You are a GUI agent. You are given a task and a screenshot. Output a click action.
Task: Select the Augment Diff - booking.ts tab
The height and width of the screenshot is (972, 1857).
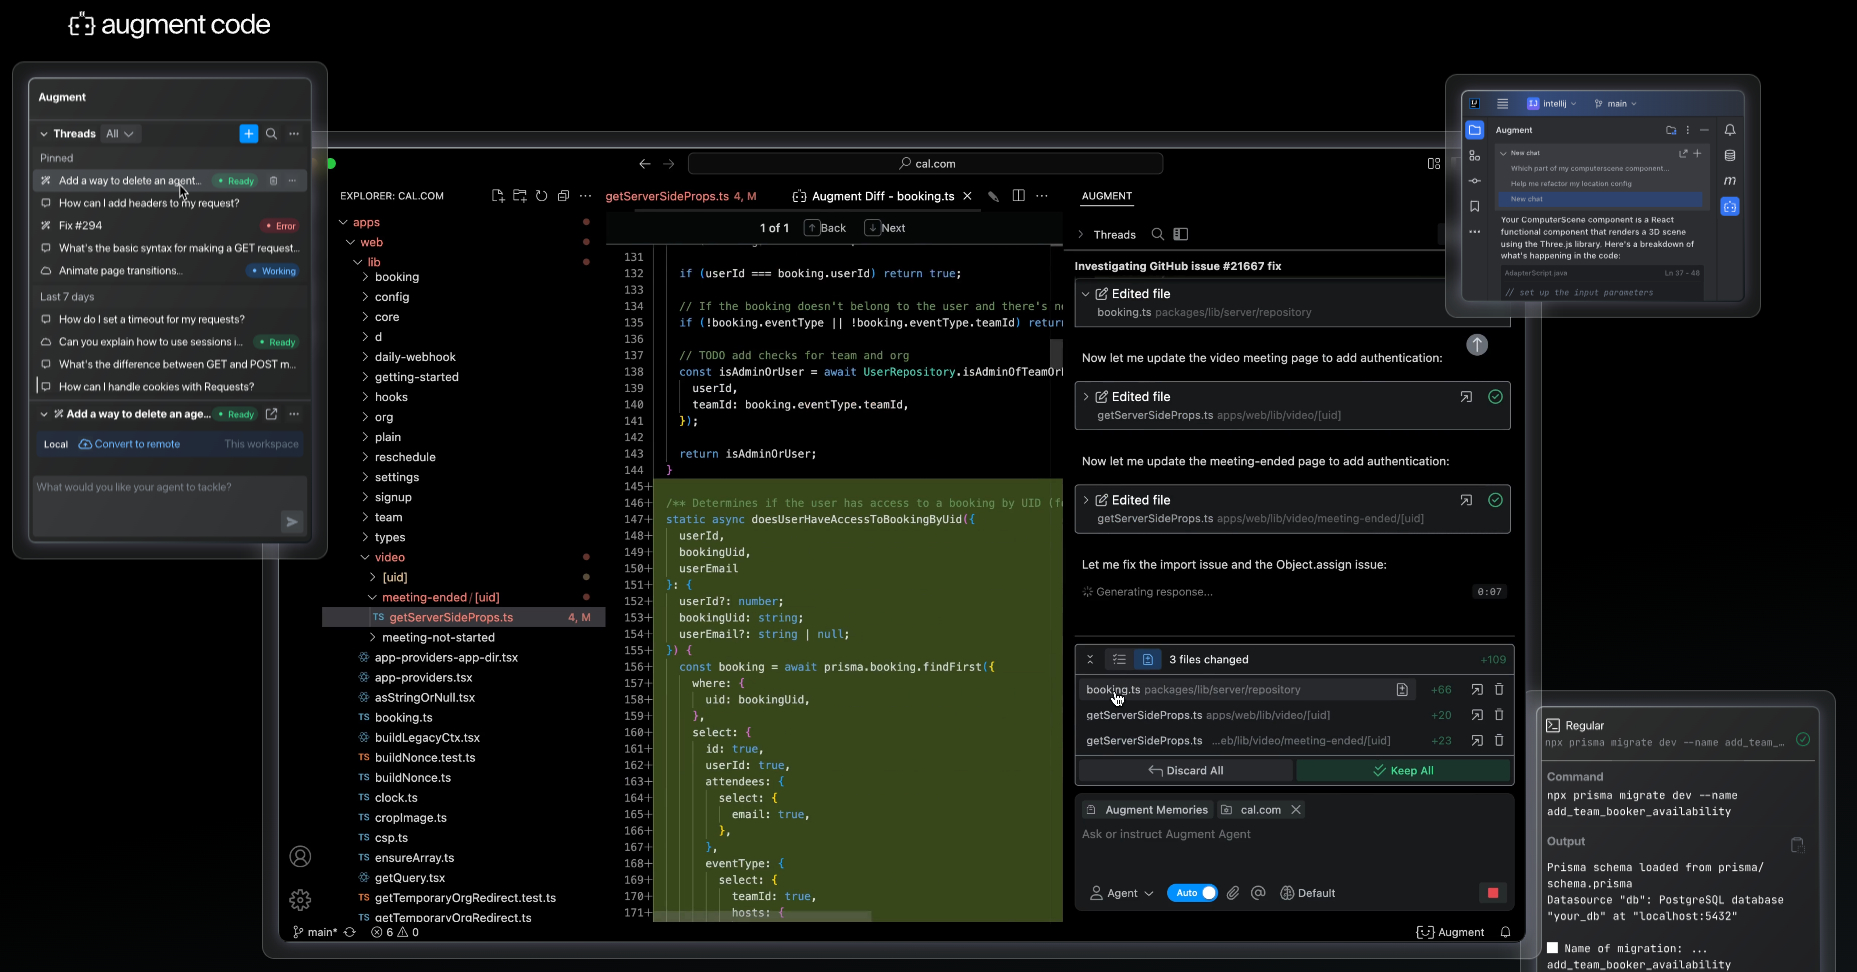tap(882, 196)
